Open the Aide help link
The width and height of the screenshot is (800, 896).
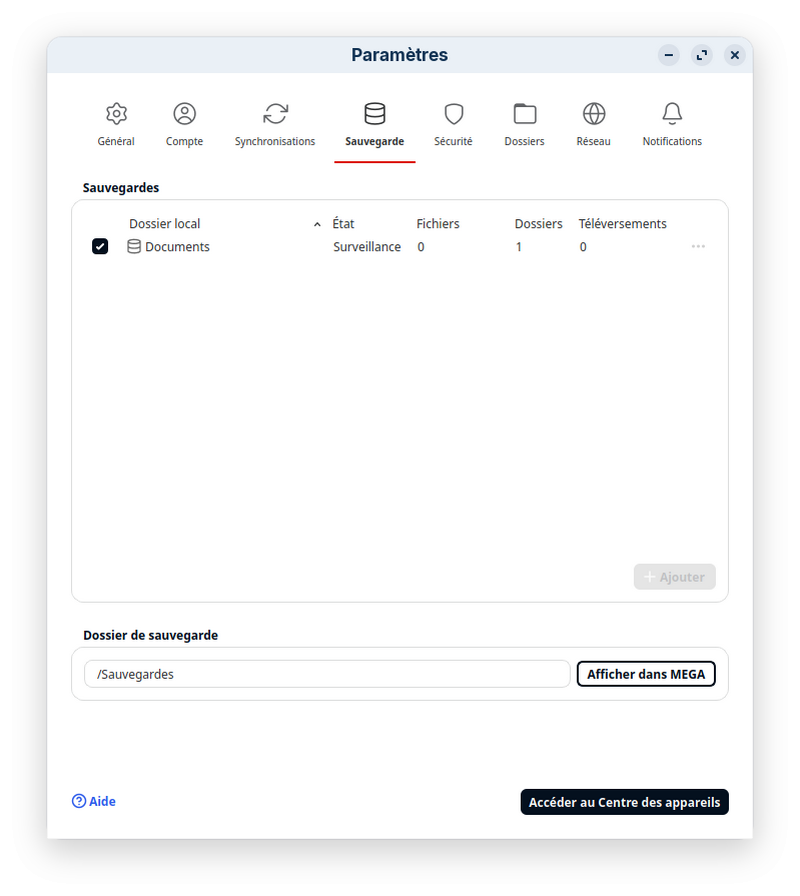[94, 801]
